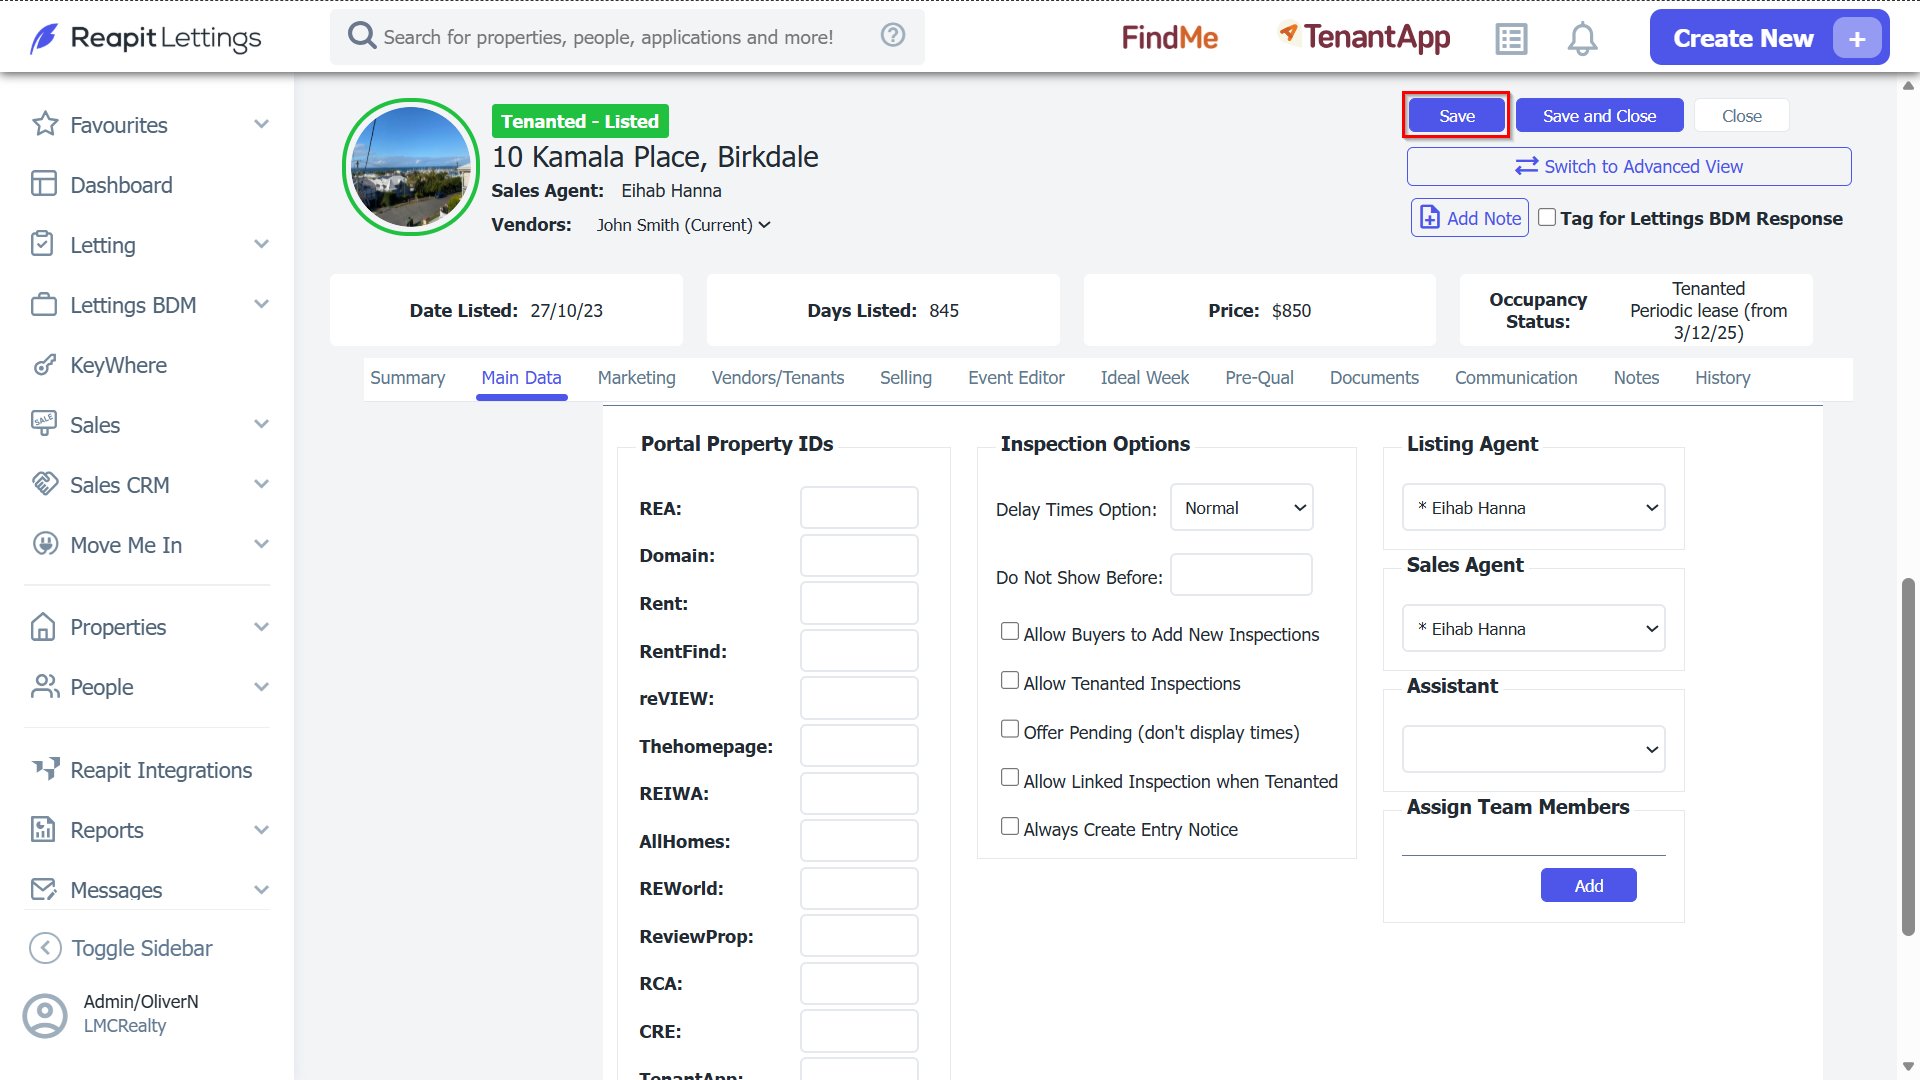The width and height of the screenshot is (1920, 1080).
Task: Expand the Vendors John Smith dropdown
Action: click(x=683, y=225)
